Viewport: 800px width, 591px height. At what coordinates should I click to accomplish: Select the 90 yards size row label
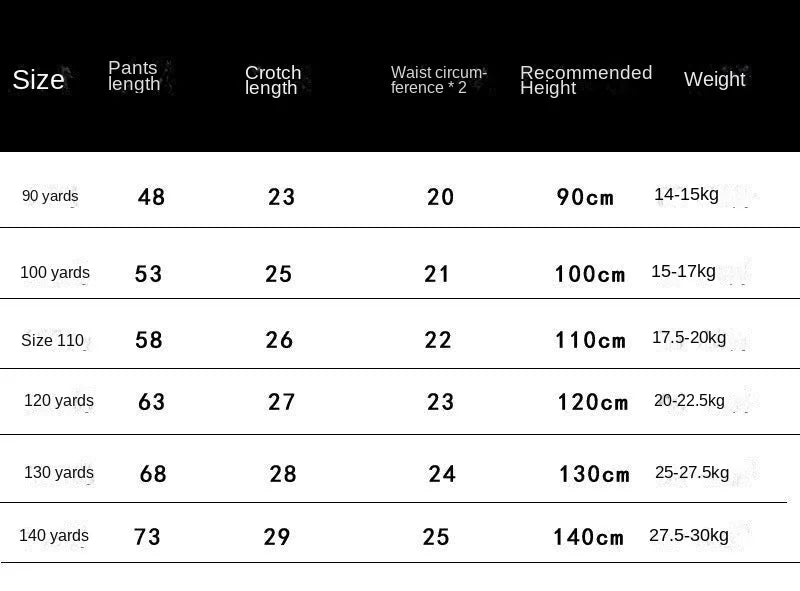pyautogui.click(x=50, y=196)
